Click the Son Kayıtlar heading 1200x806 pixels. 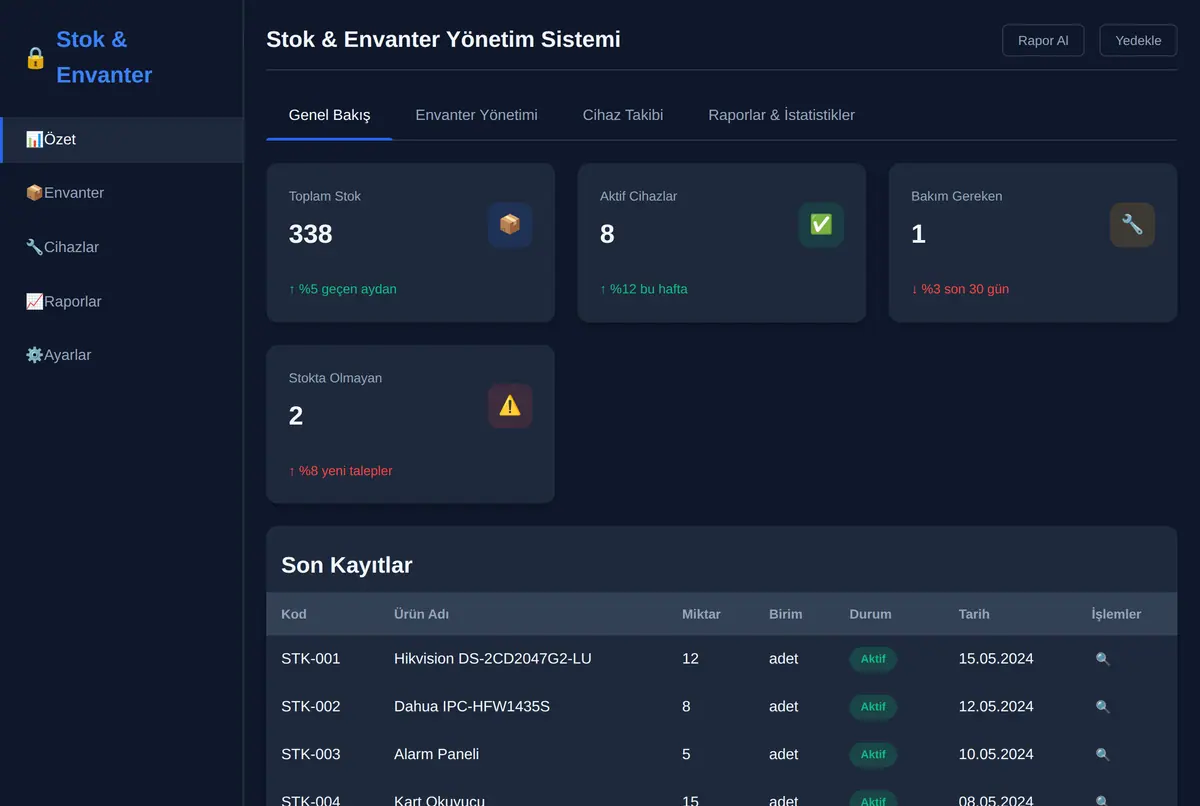pyautogui.click(x=347, y=565)
